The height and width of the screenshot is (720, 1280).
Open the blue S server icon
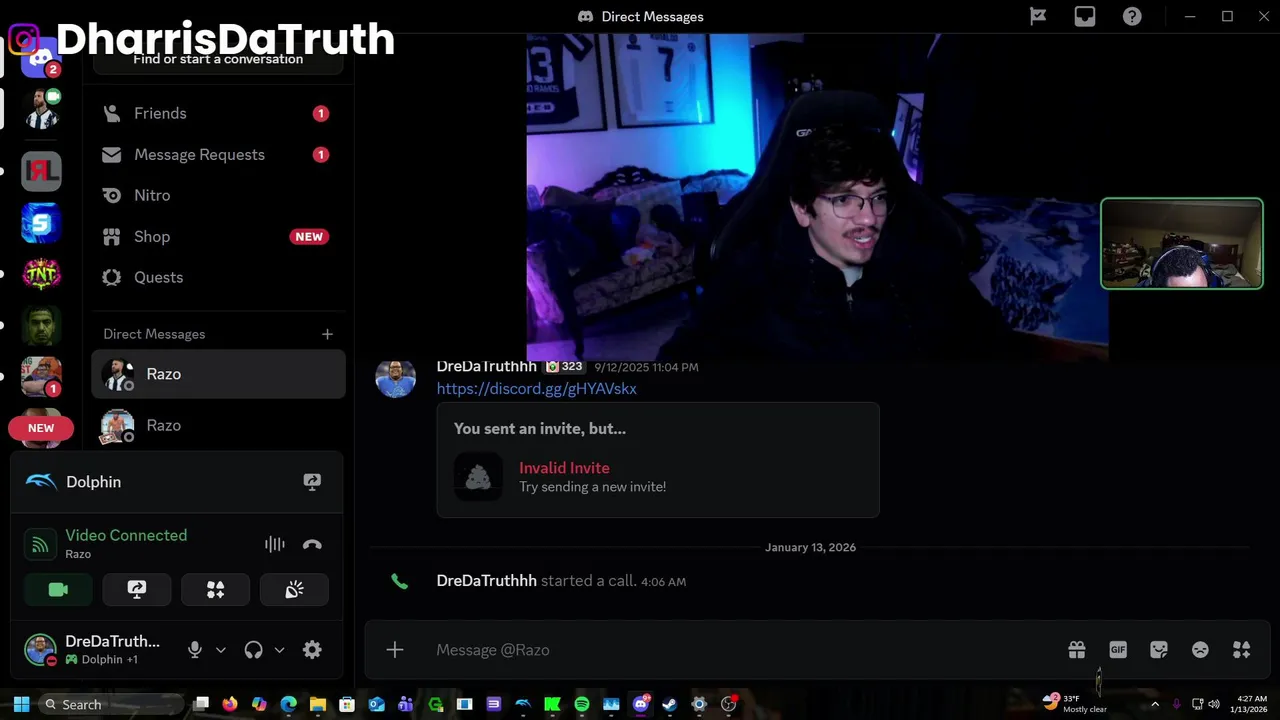pos(41,223)
